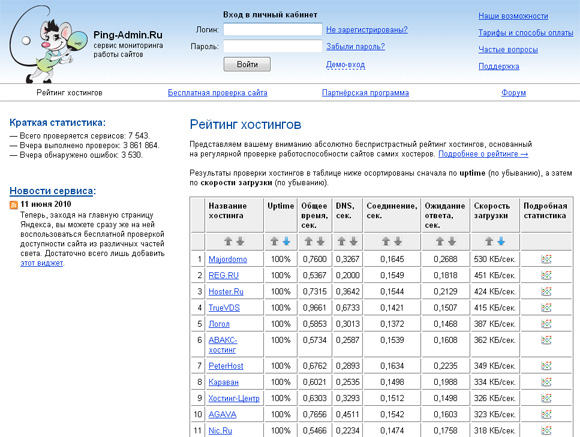The width and height of the screenshot is (580, 437).
Task: Open detailed statistics chart icon for REG.RU
Action: click(546, 275)
